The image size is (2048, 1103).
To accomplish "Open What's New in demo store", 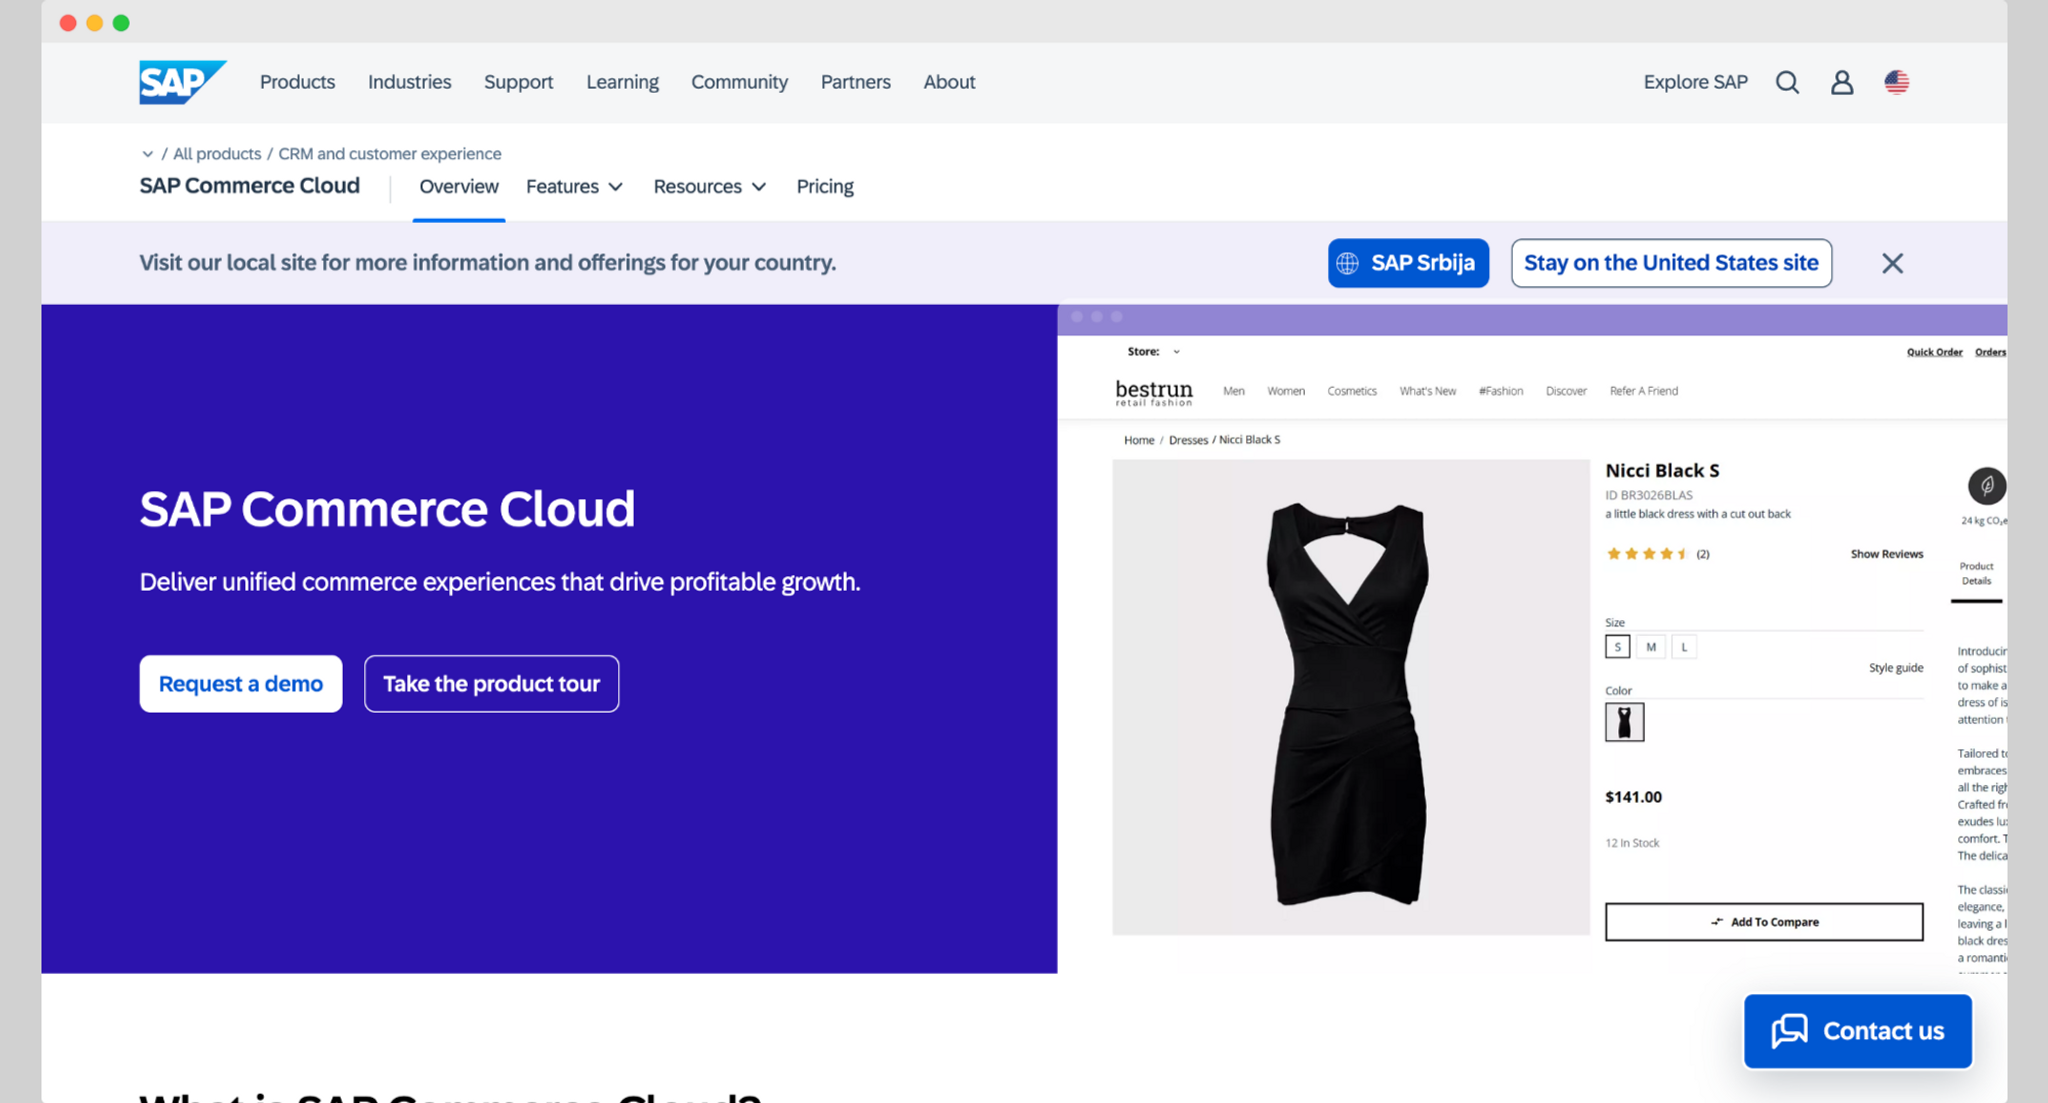I will [x=1427, y=391].
